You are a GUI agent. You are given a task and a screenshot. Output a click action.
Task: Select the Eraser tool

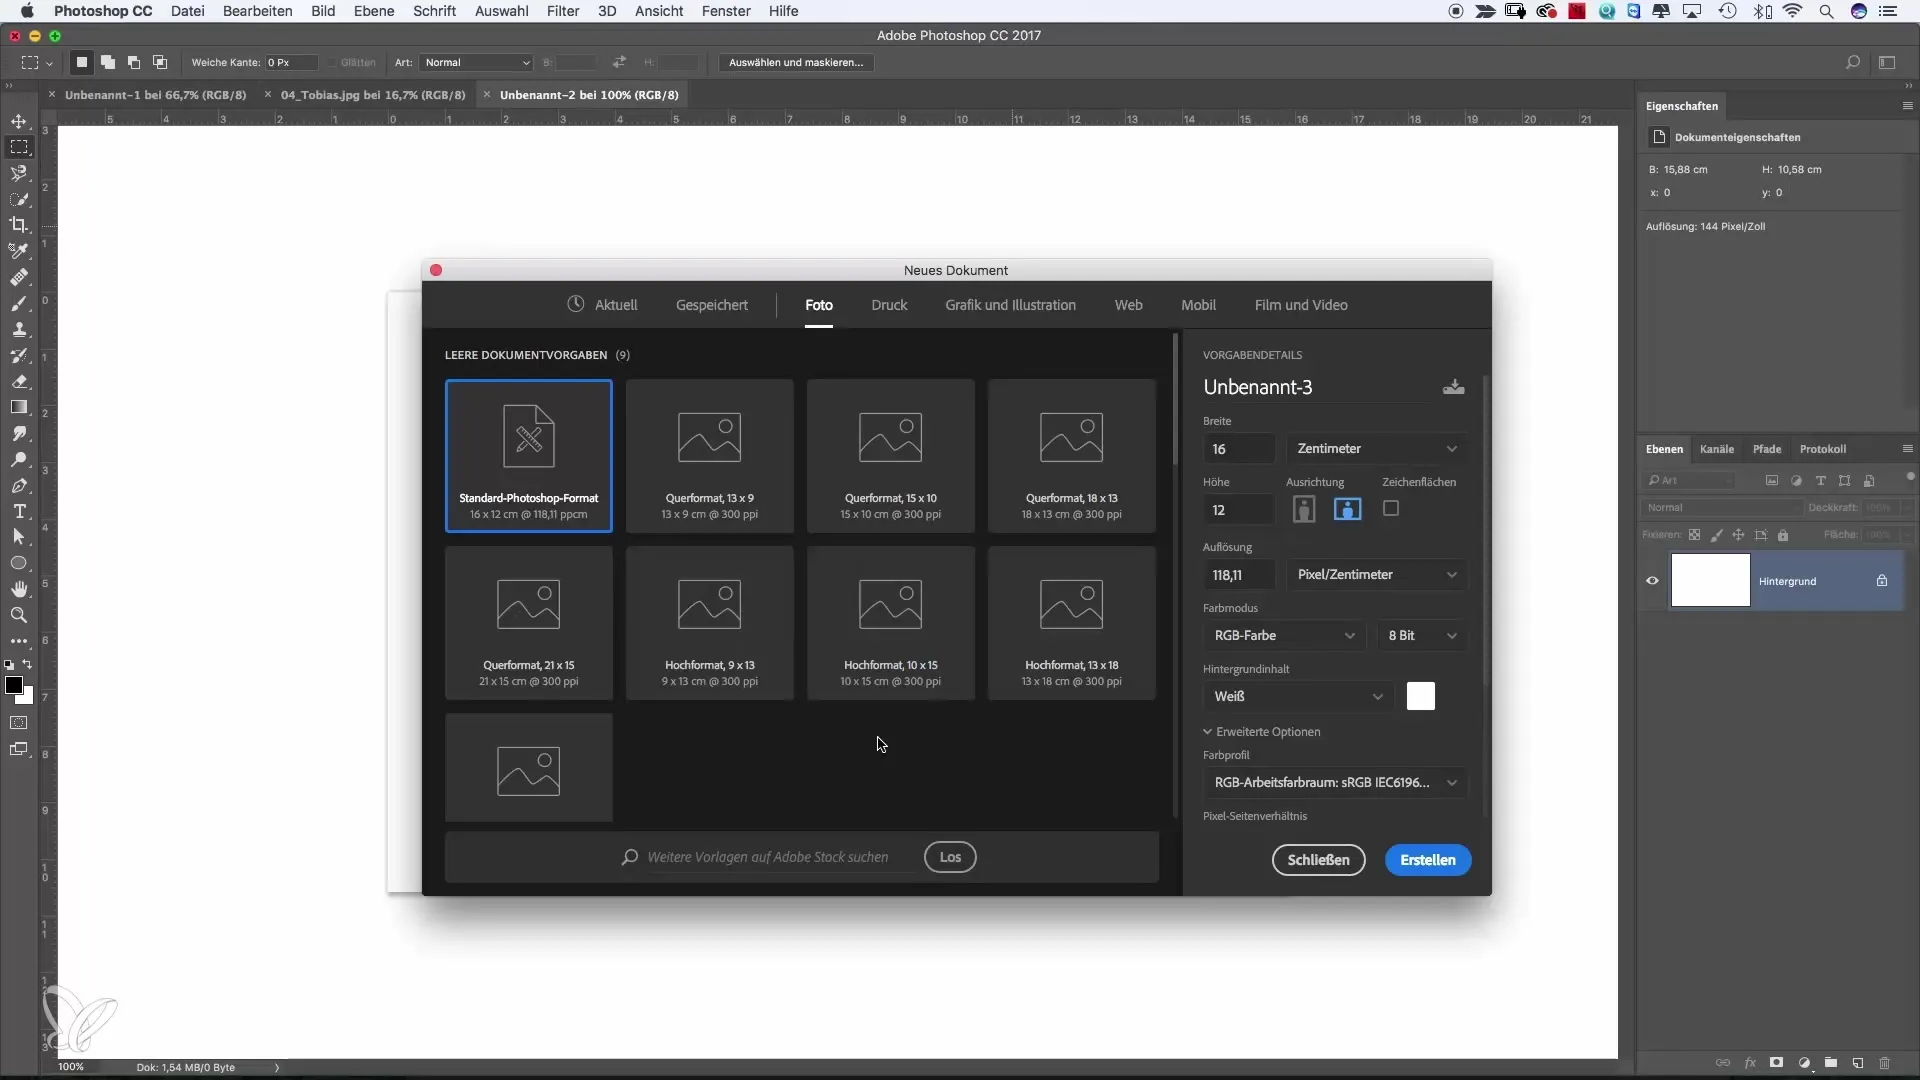[x=19, y=381]
